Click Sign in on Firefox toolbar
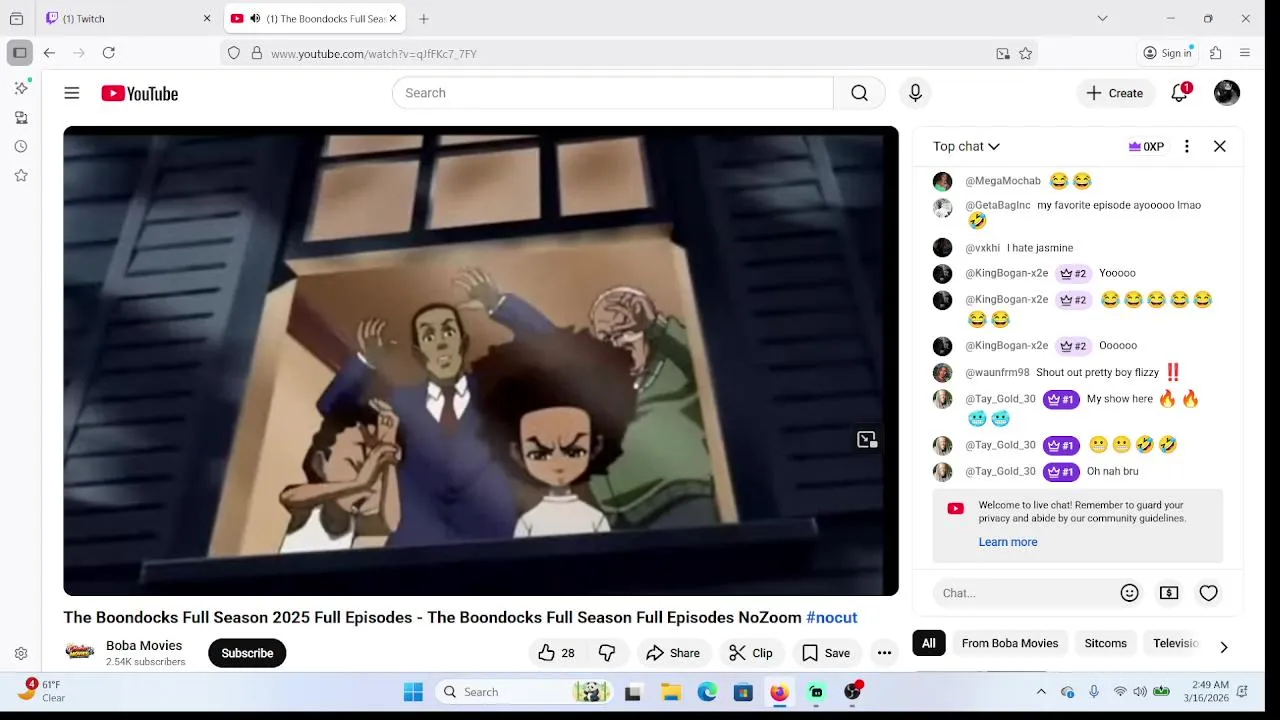 (x=1168, y=53)
